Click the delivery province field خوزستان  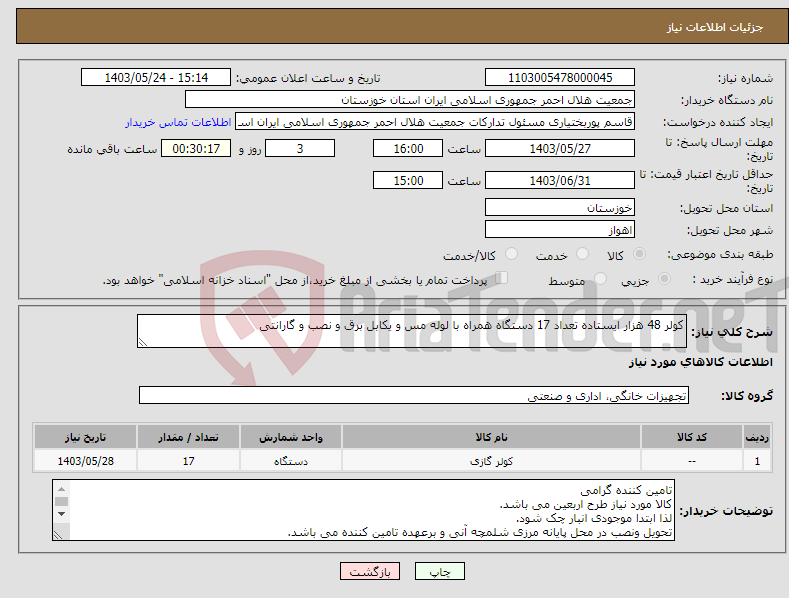pyautogui.click(x=560, y=207)
